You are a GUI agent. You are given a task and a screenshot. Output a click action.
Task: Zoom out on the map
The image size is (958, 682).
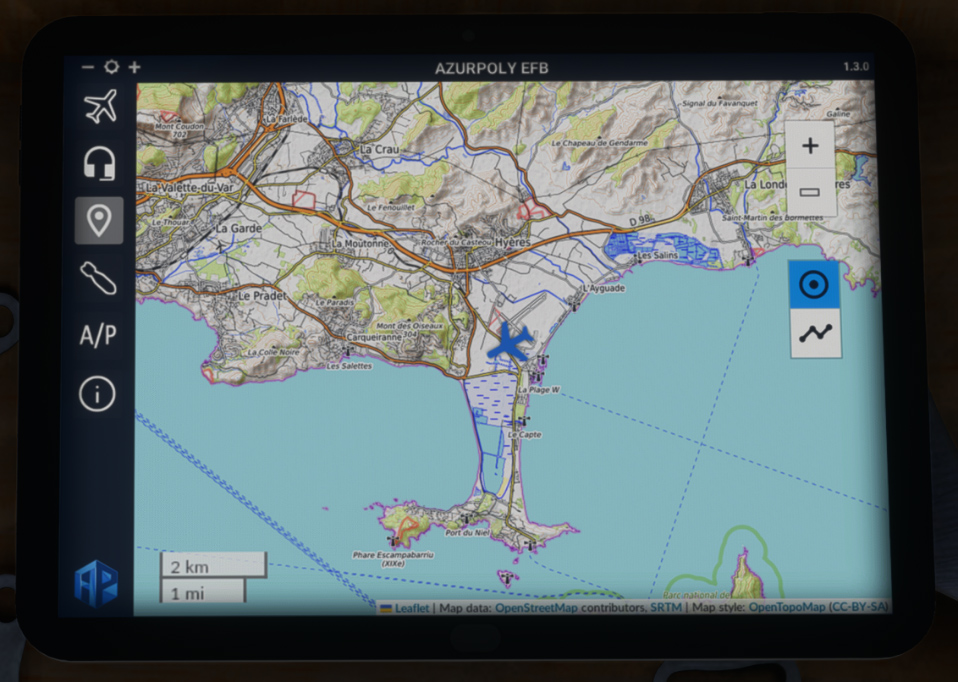pyautogui.click(x=810, y=192)
